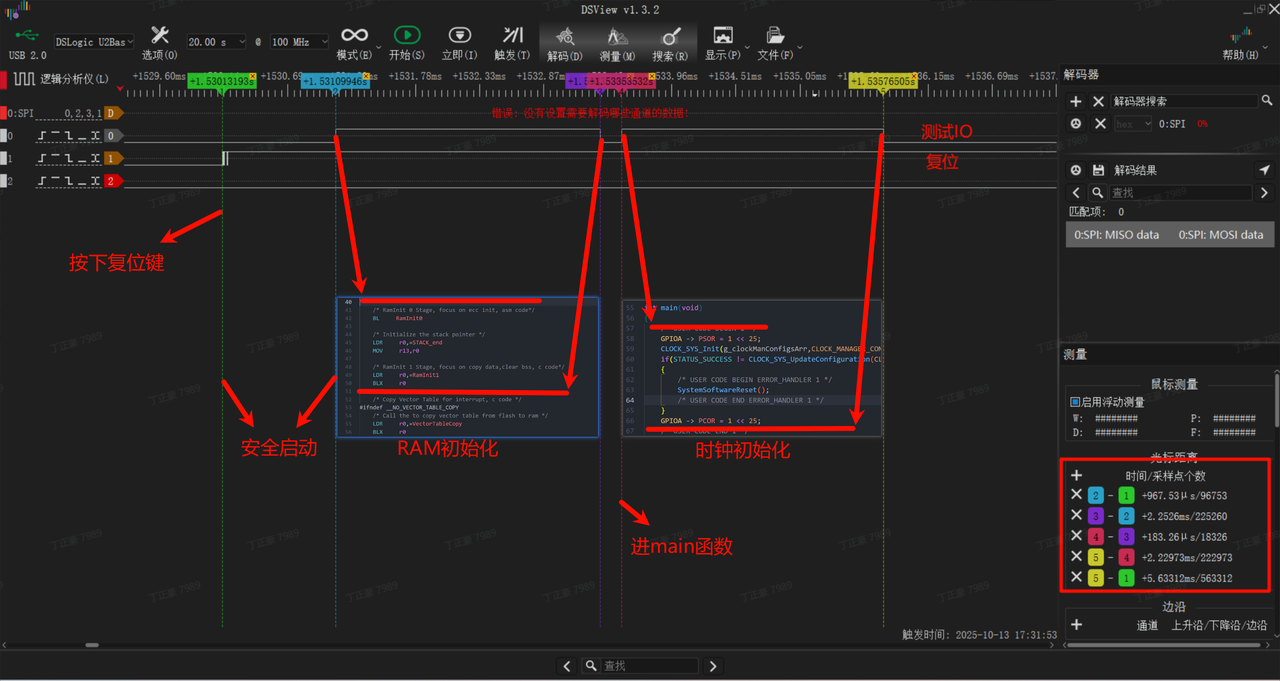Image resolution: width=1280 pixels, height=681 pixels.
Task: Toggle the 0:SPI decoder settings gear button
Action: tap(1076, 123)
